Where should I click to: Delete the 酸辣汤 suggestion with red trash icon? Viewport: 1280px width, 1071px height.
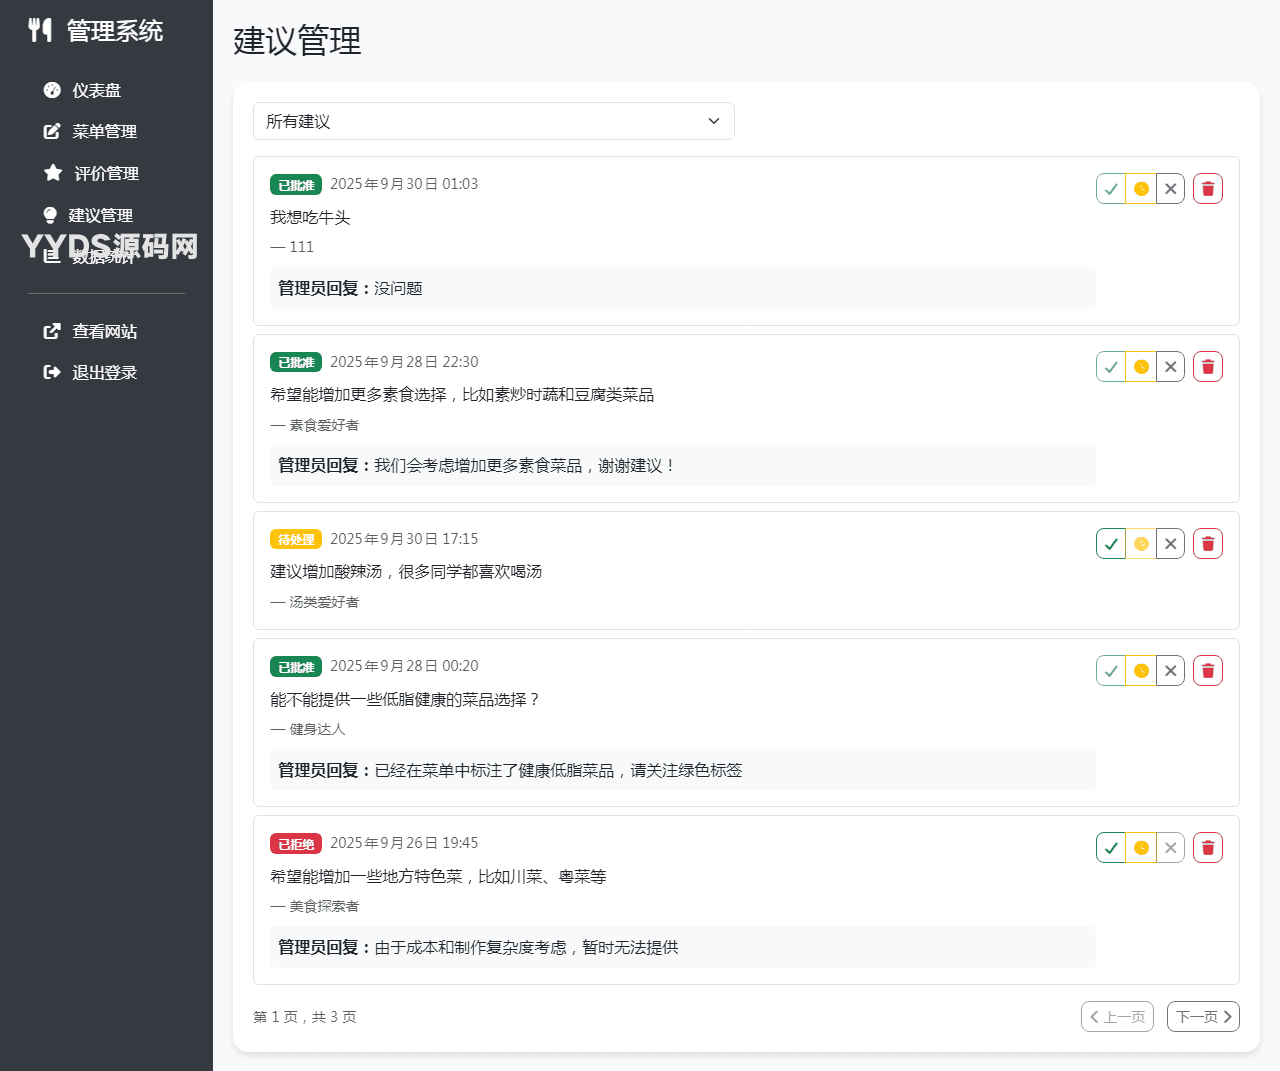coord(1207,543)
